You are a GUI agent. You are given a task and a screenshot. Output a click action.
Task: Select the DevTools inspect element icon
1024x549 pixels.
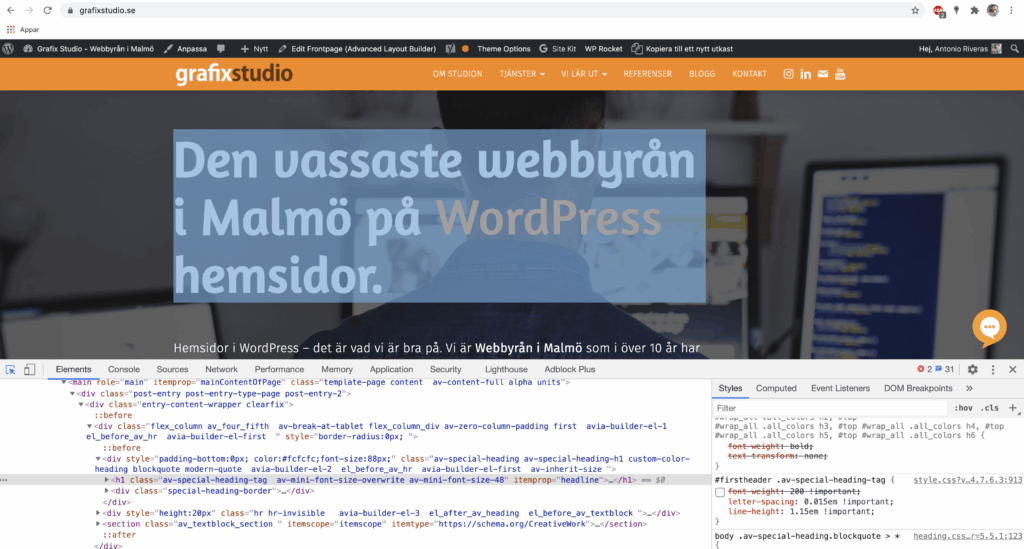click(10, 369)
